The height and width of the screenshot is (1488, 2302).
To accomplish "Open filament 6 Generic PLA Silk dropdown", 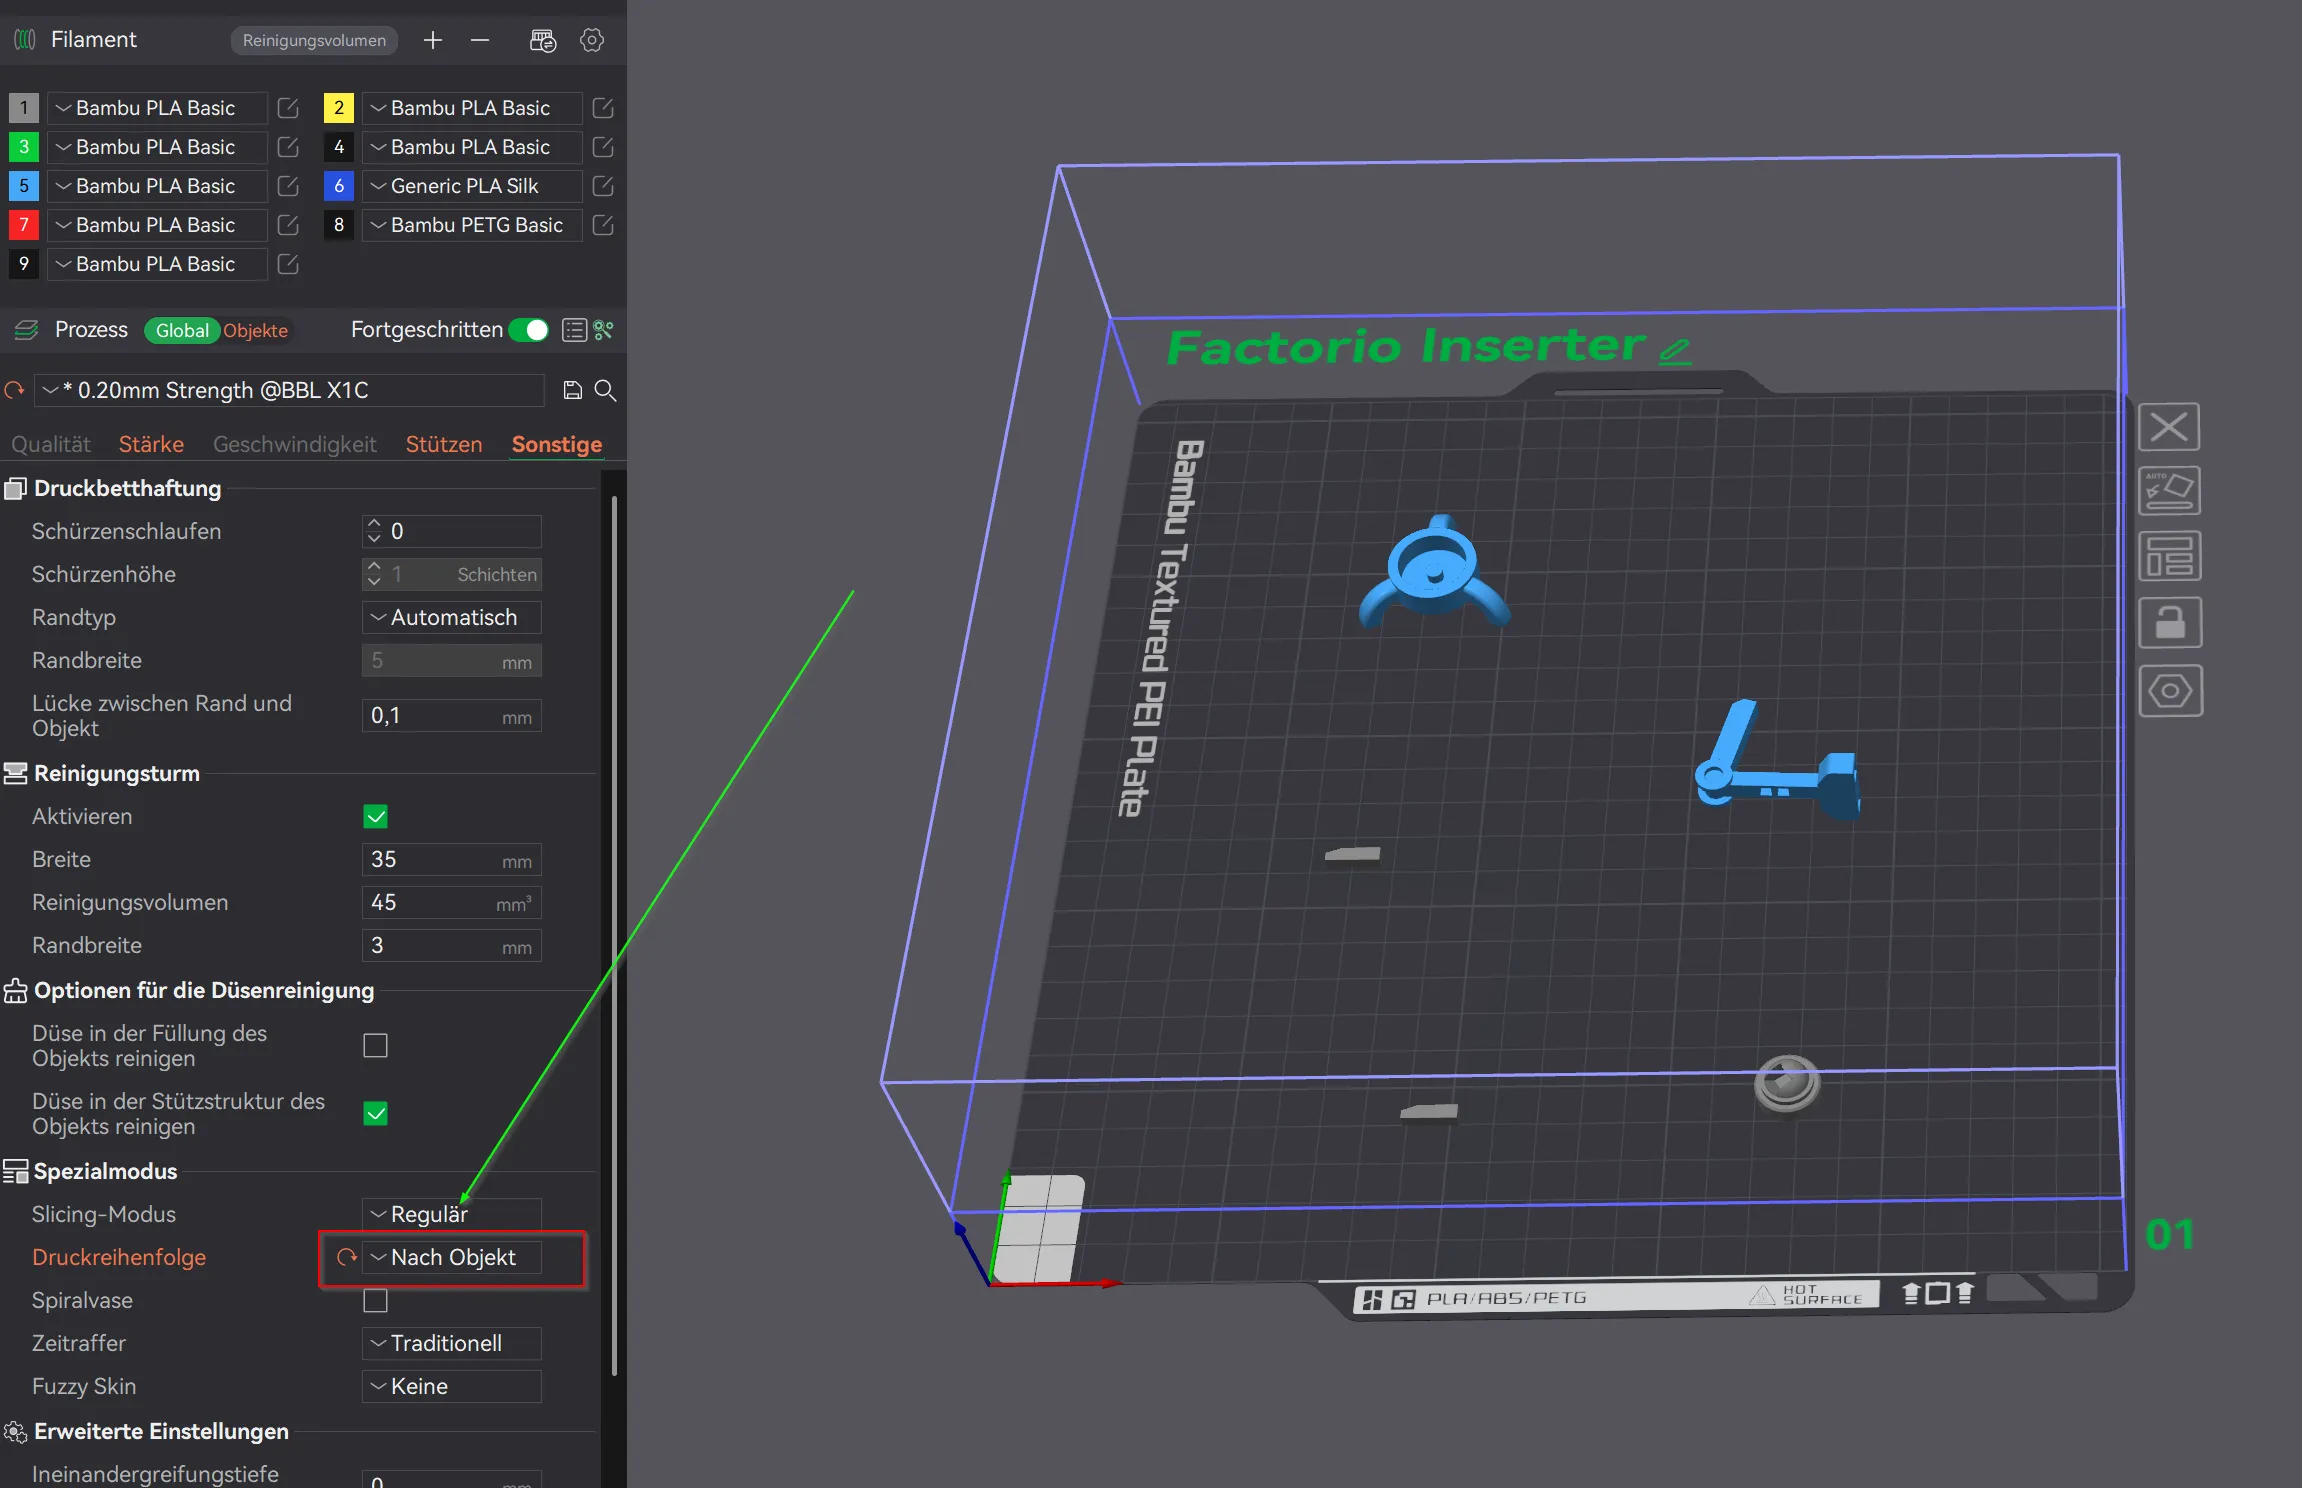I will 472,186.
